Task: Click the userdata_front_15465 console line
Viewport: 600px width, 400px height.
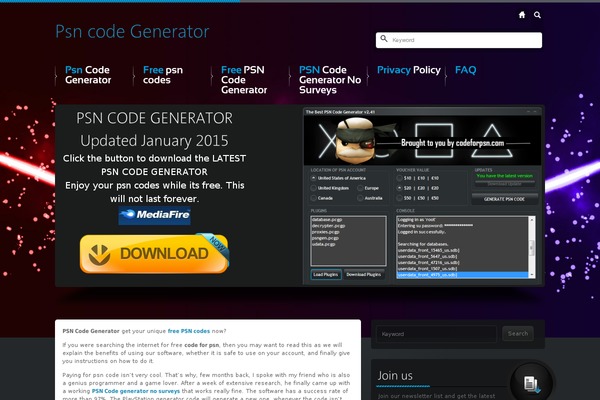Action: 429,250
